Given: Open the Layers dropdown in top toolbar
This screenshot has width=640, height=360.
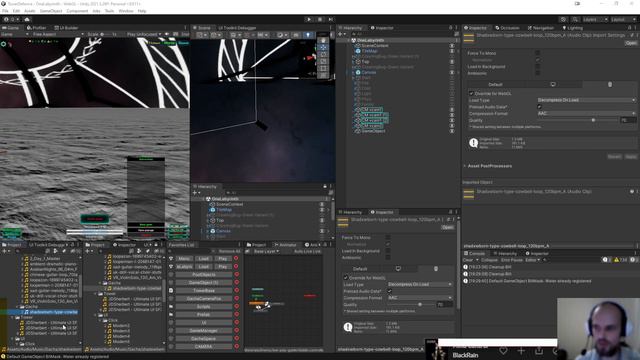Looking at the screenshot, I should point(595,19).
